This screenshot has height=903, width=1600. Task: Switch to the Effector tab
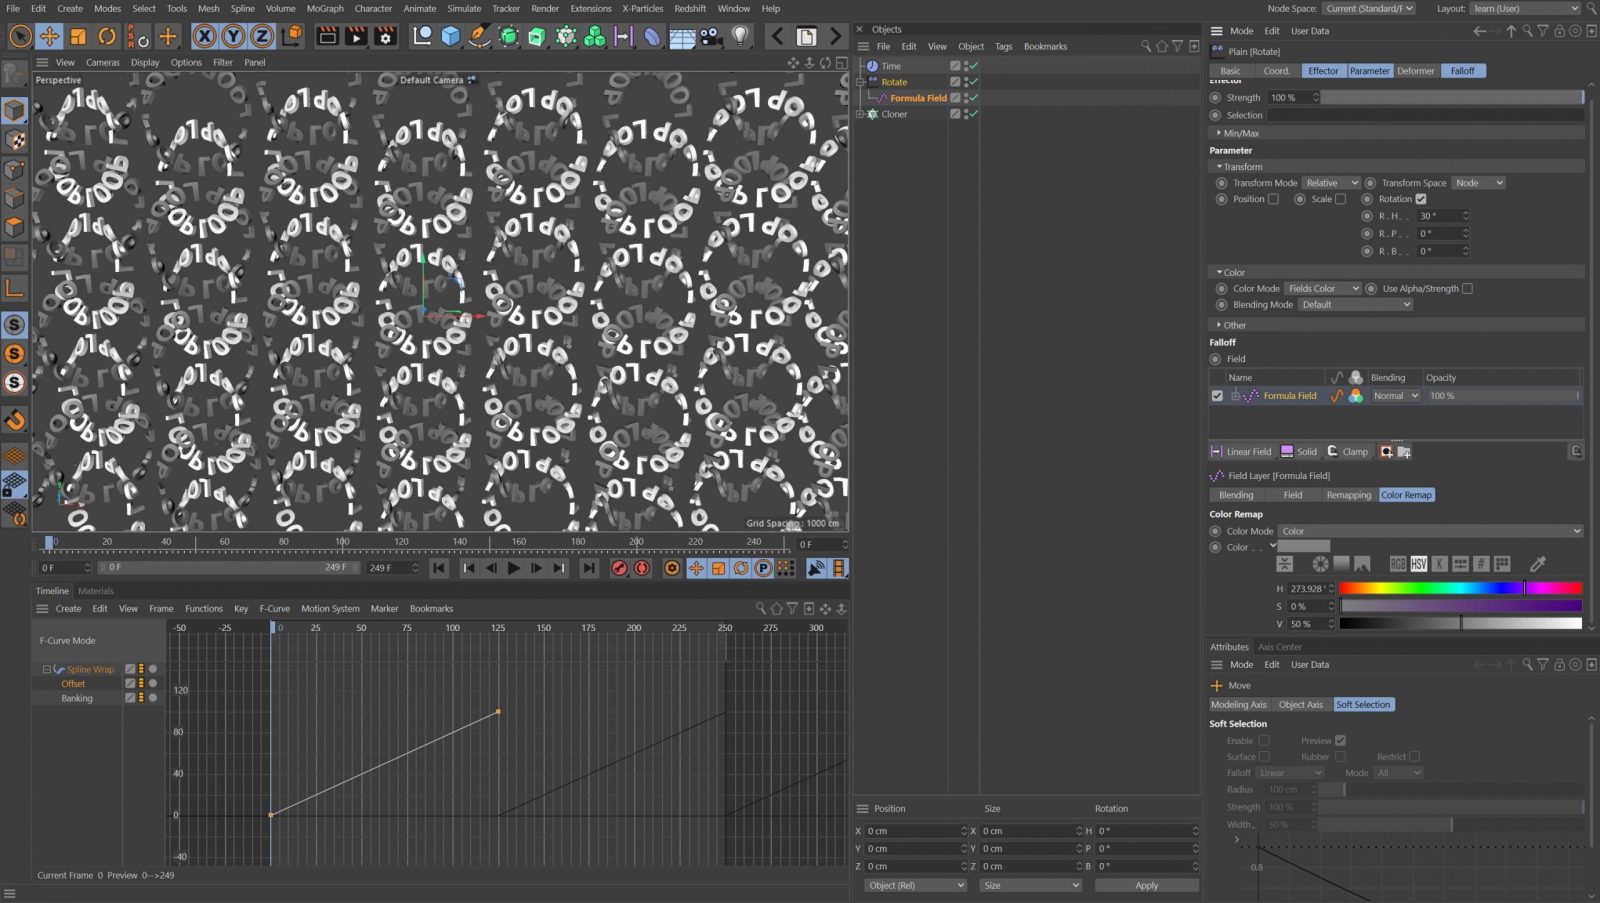[x=1323, y=71]
